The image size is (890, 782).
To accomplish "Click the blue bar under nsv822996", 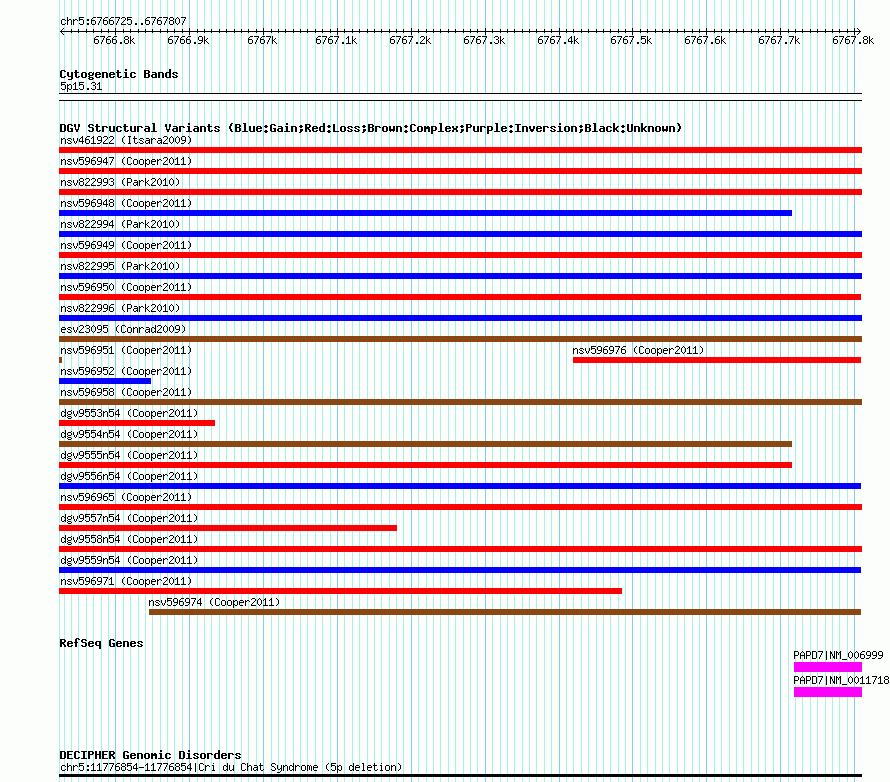I will [x=460, y=318].
